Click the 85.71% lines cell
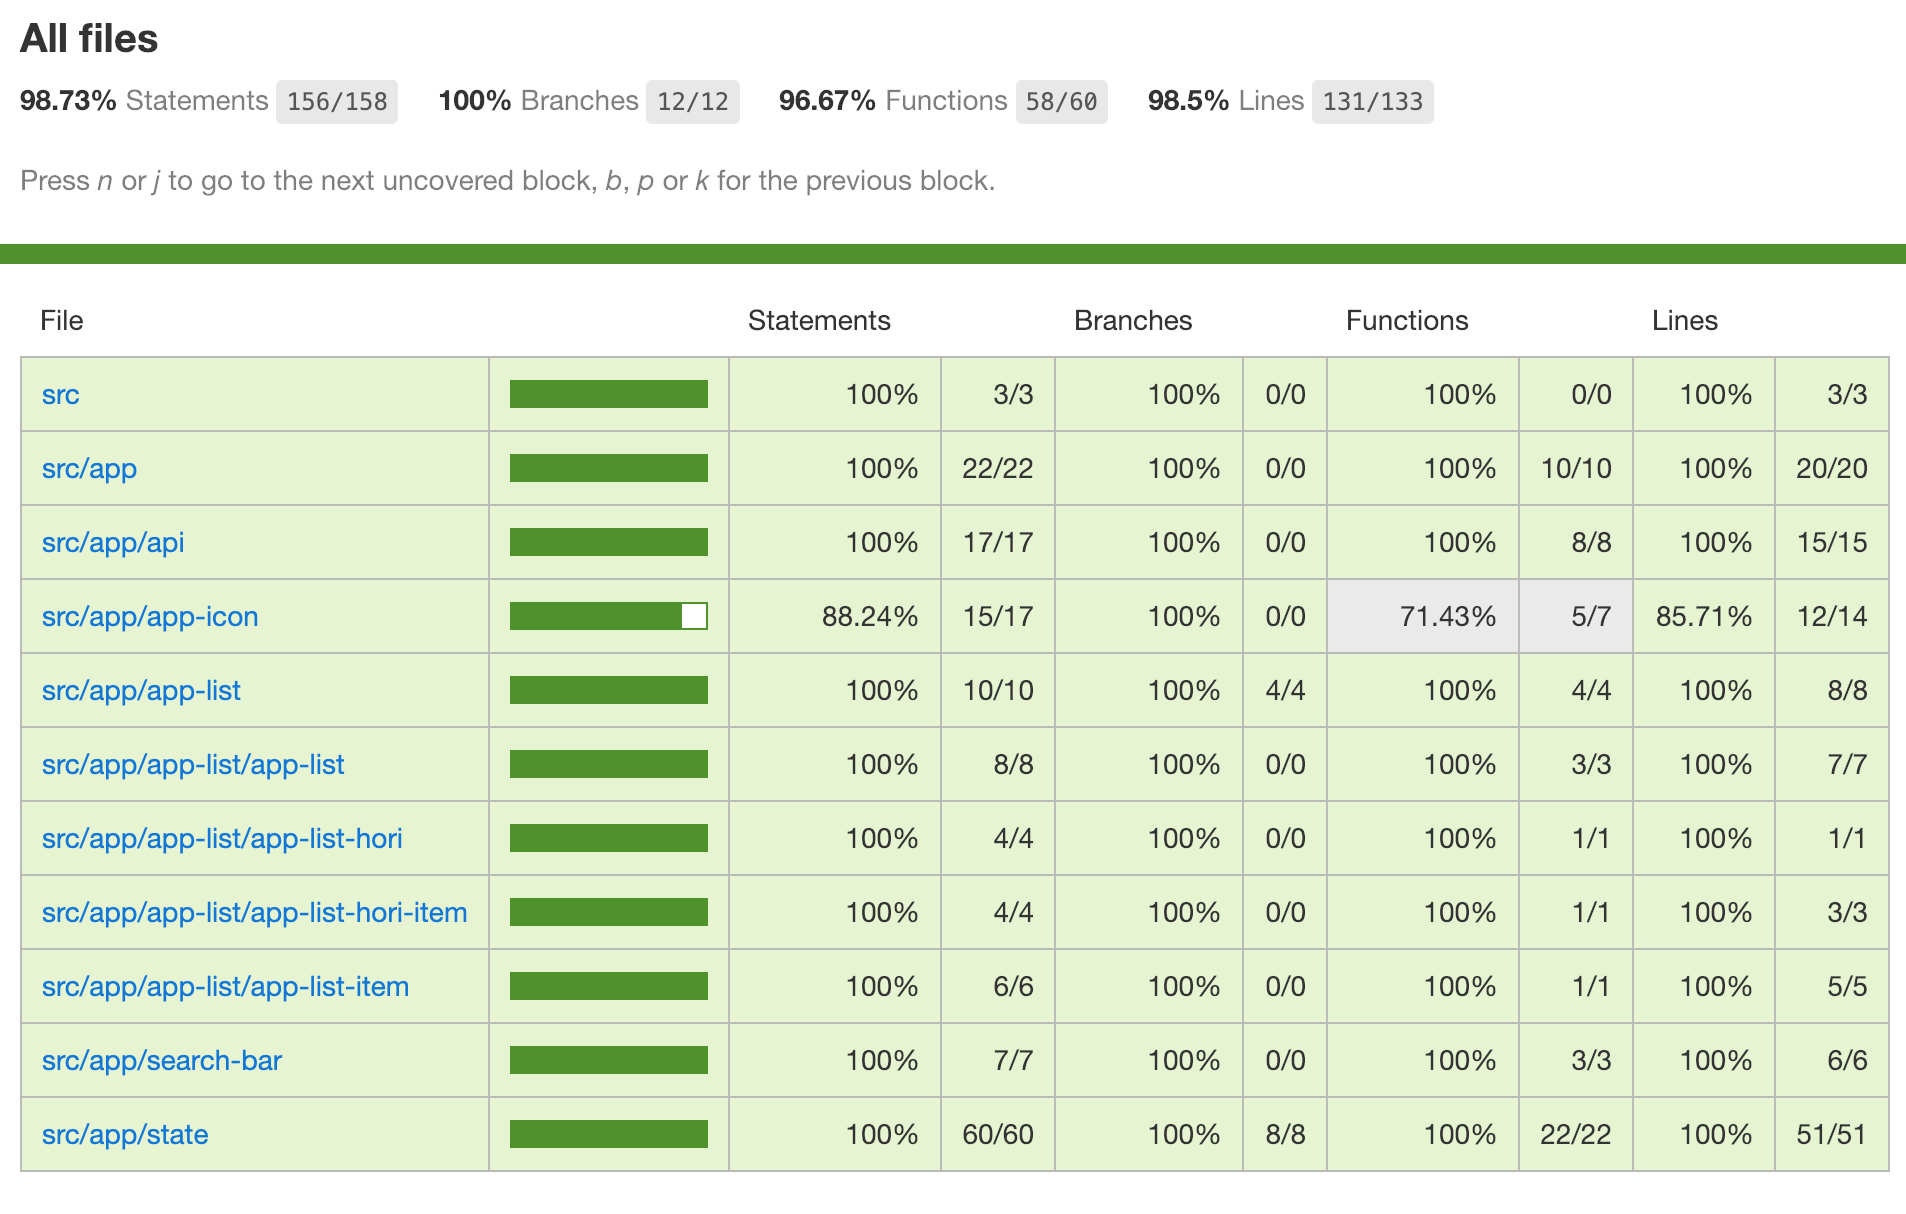This screenshot has height=1214, width=1906. tap(1704, 617)
